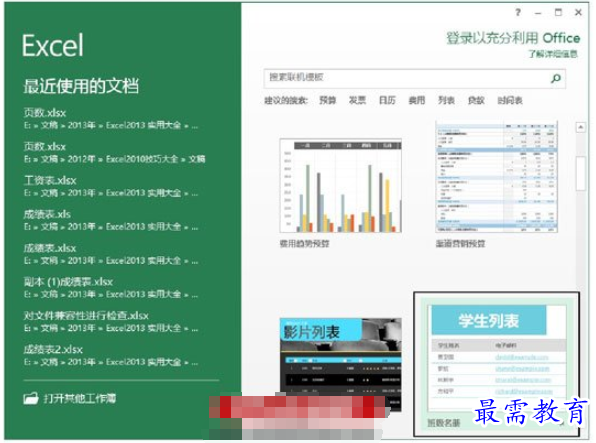The image size is (596, 443).
Task: Open recent document 成绩表.xlsx
Action: point(111,254)
